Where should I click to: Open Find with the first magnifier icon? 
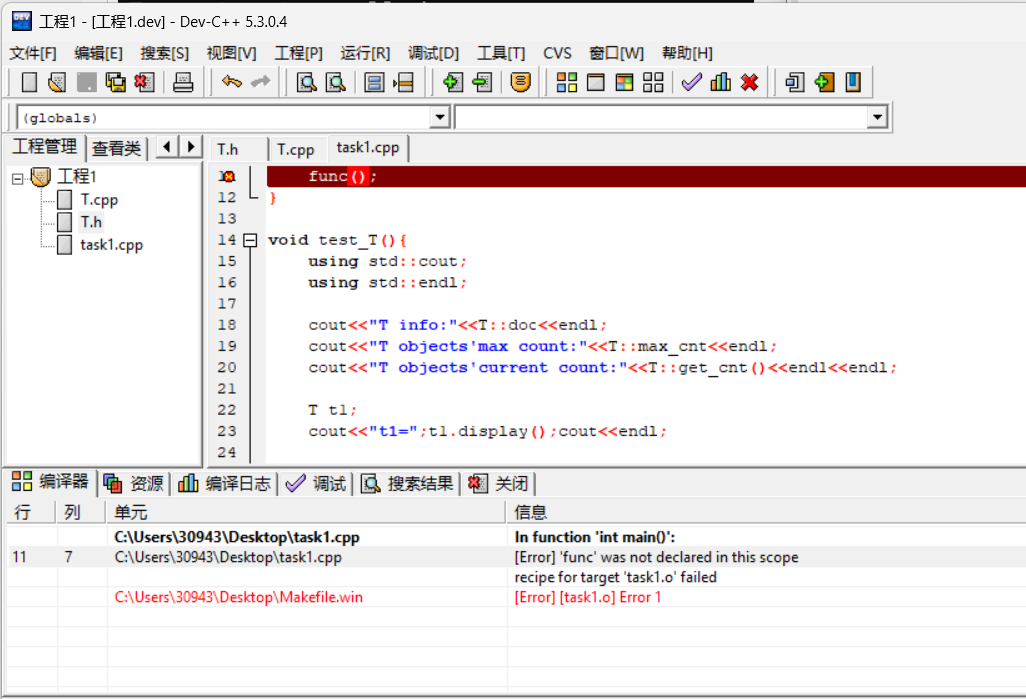306,82
